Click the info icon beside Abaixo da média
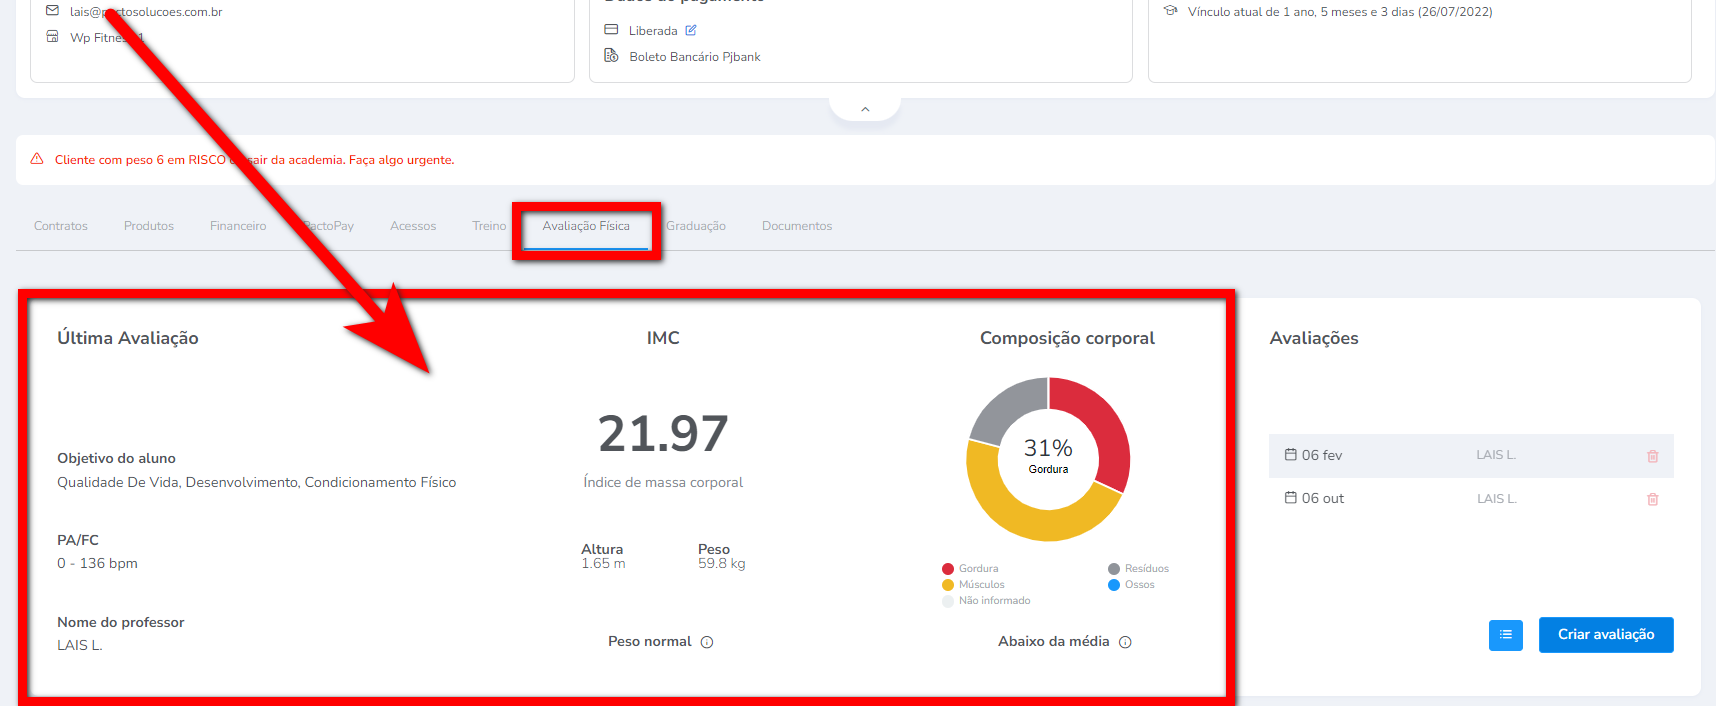This screenshot has width=1716, height=706. coord(1125,642)
